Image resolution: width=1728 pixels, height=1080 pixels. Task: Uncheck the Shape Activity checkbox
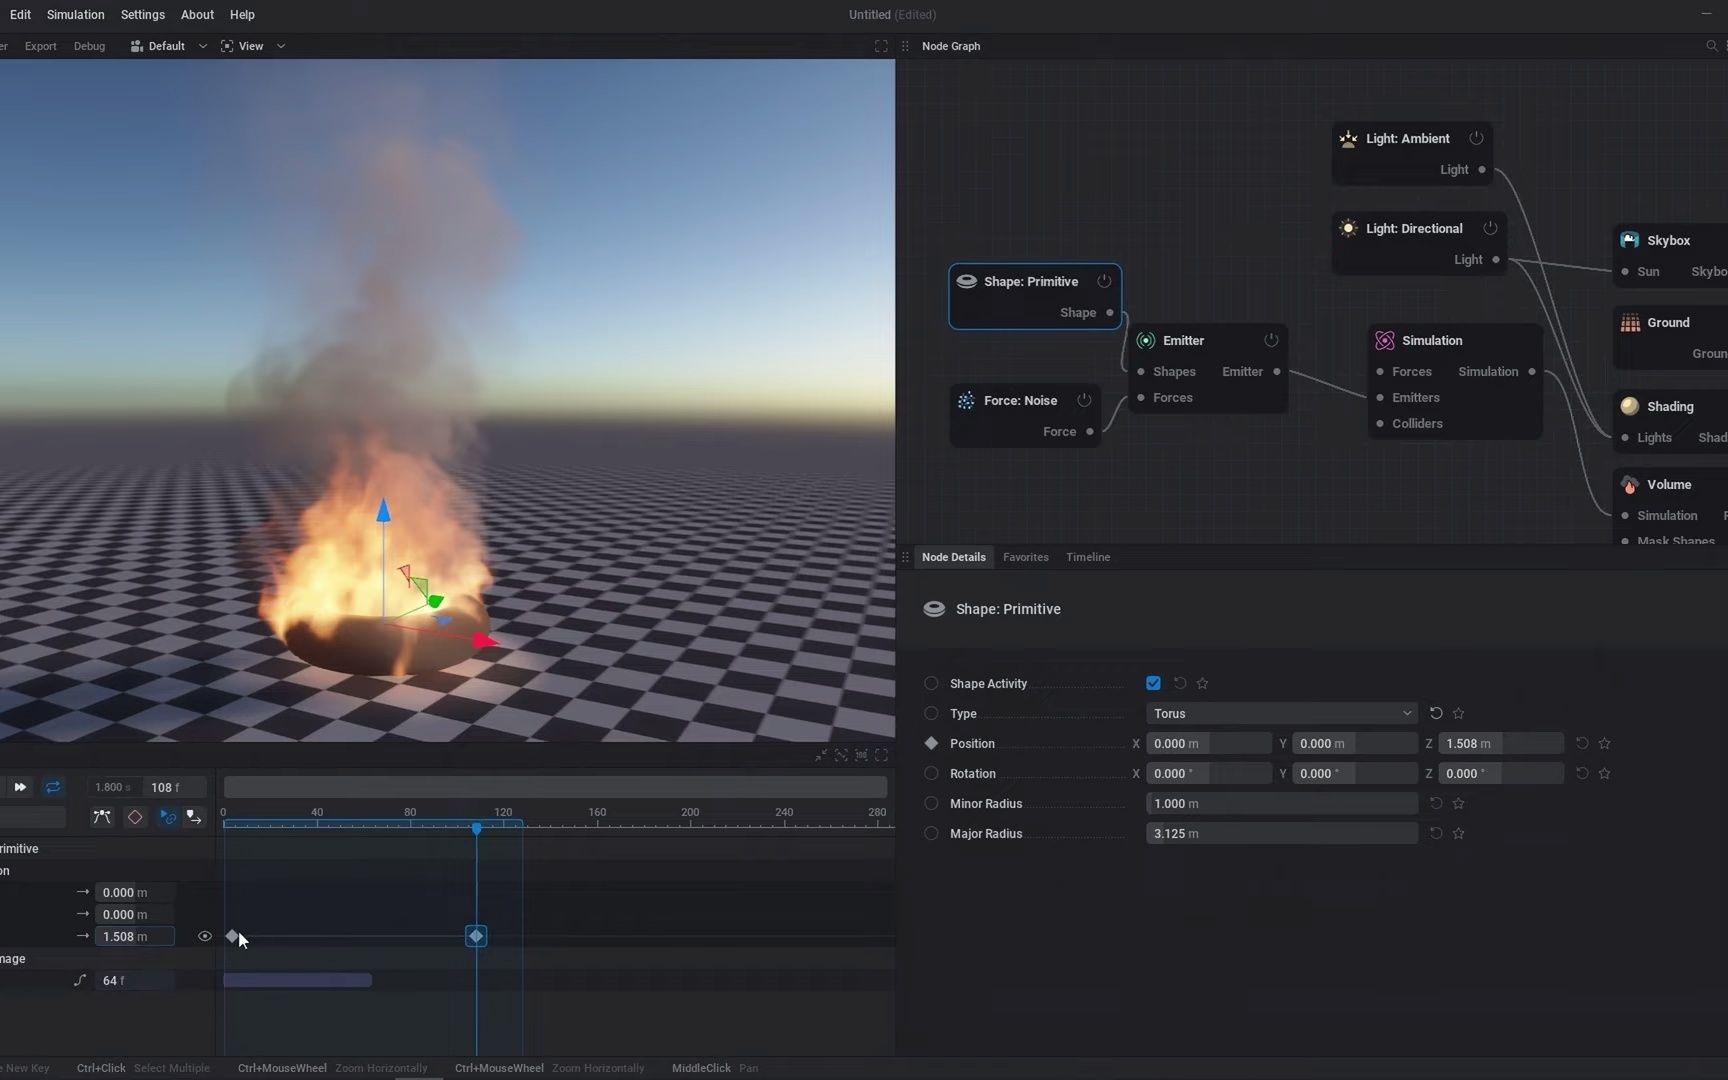1153,683
